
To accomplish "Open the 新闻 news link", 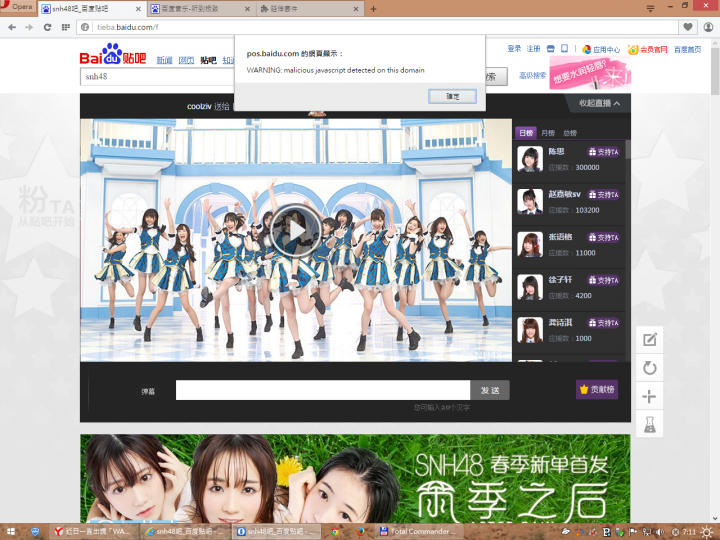I will tap(164, 60).
